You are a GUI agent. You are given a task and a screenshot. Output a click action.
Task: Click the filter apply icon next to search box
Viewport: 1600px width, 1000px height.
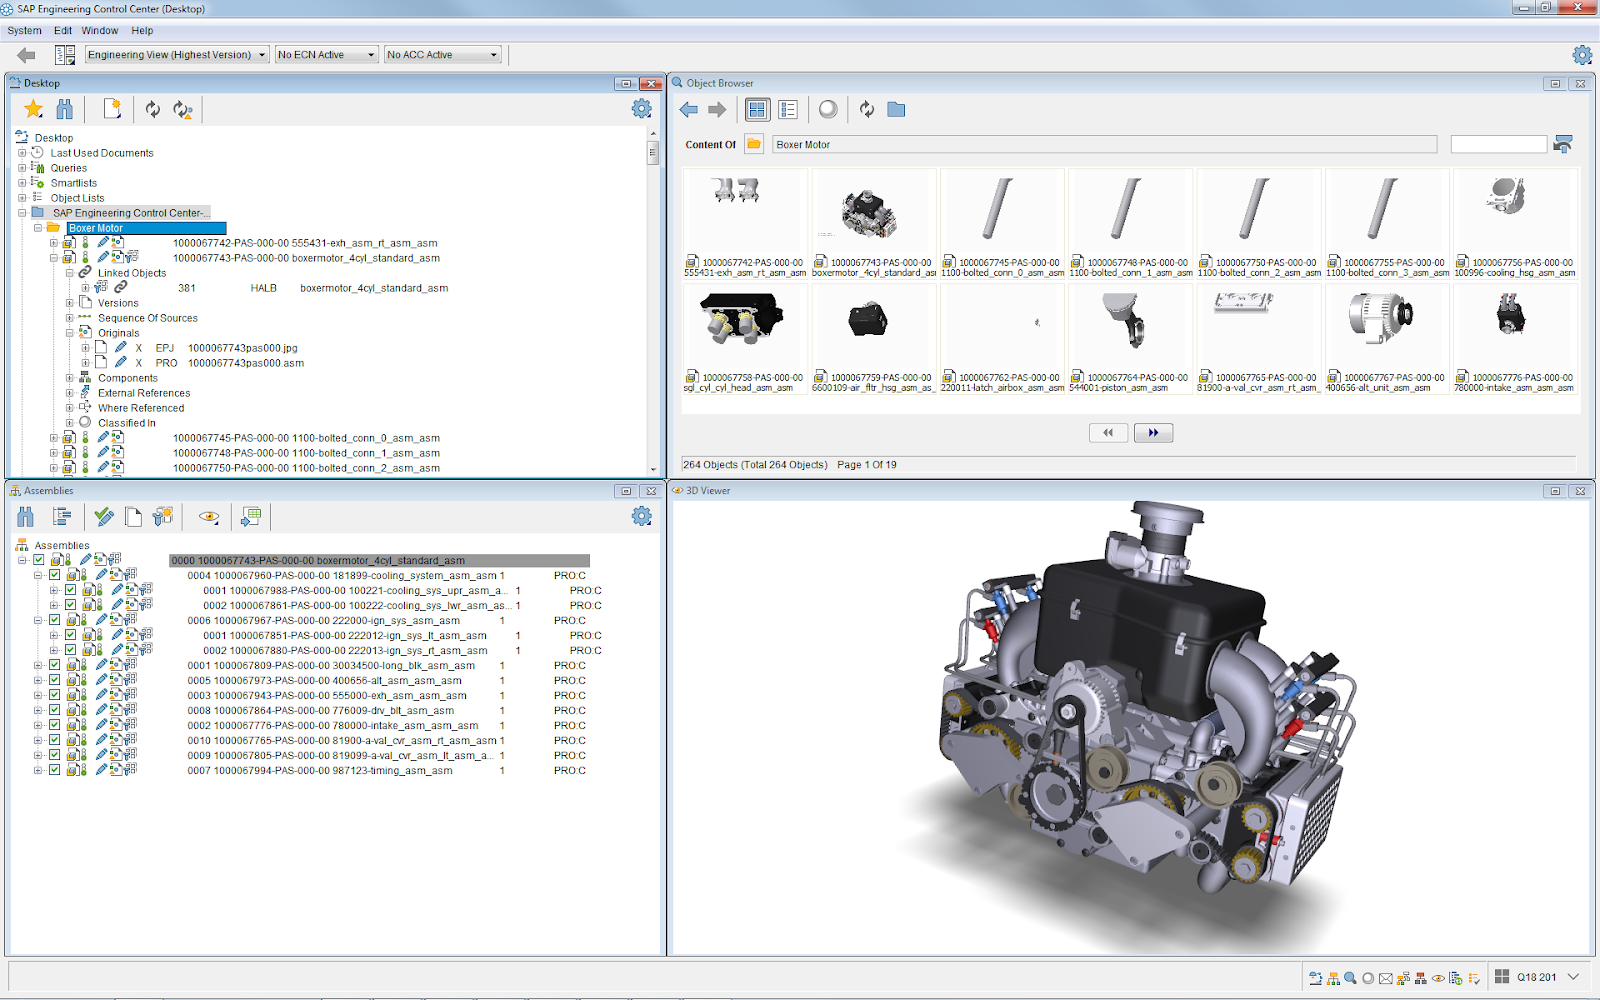tap(1563, 144)
